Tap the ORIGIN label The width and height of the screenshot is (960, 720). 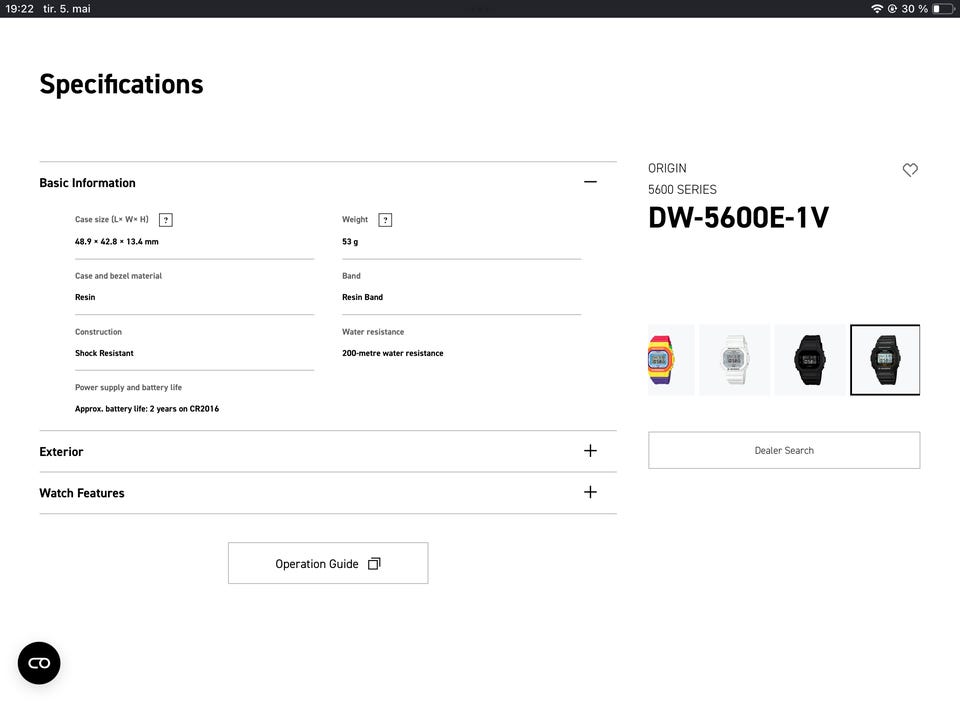coord(667,168)
